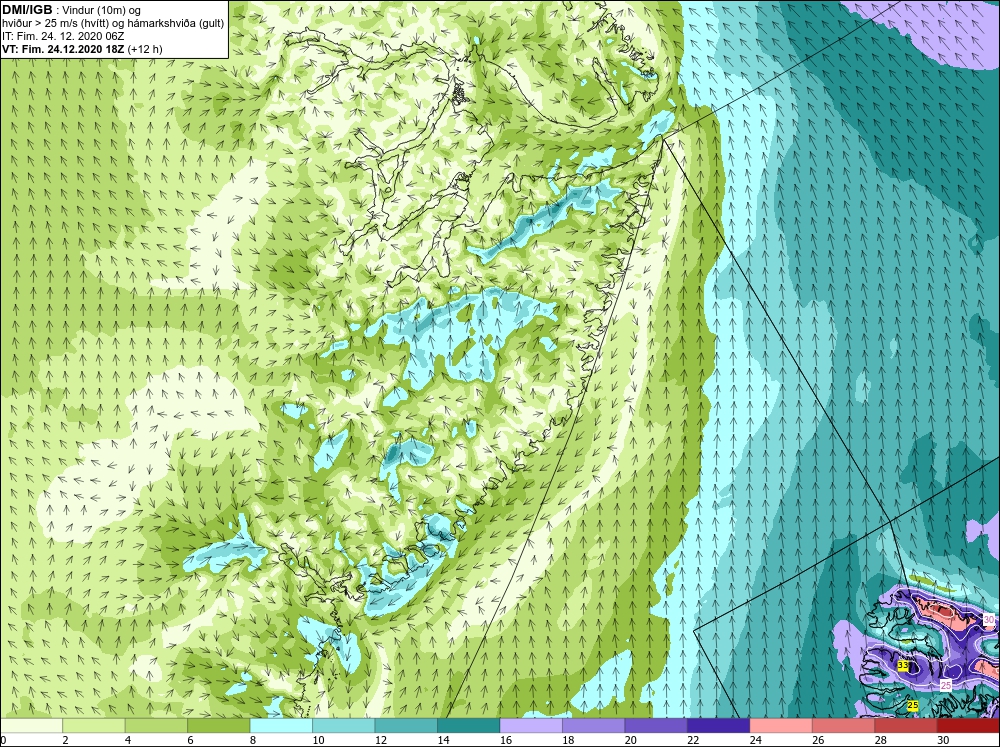Click the white '30' gust contour label
This screenshot has width=1000, height=747.
[989, 619]
